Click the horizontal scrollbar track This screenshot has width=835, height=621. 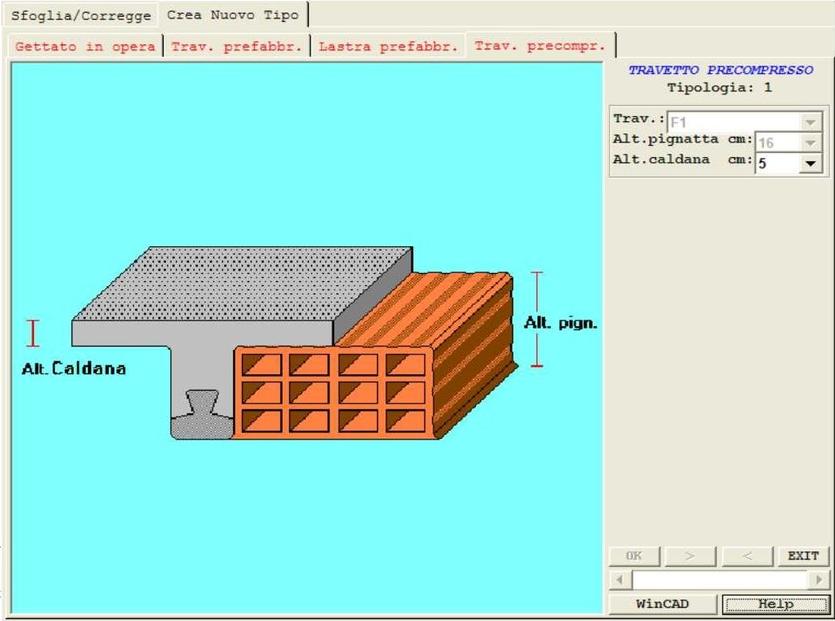[718, 580]
